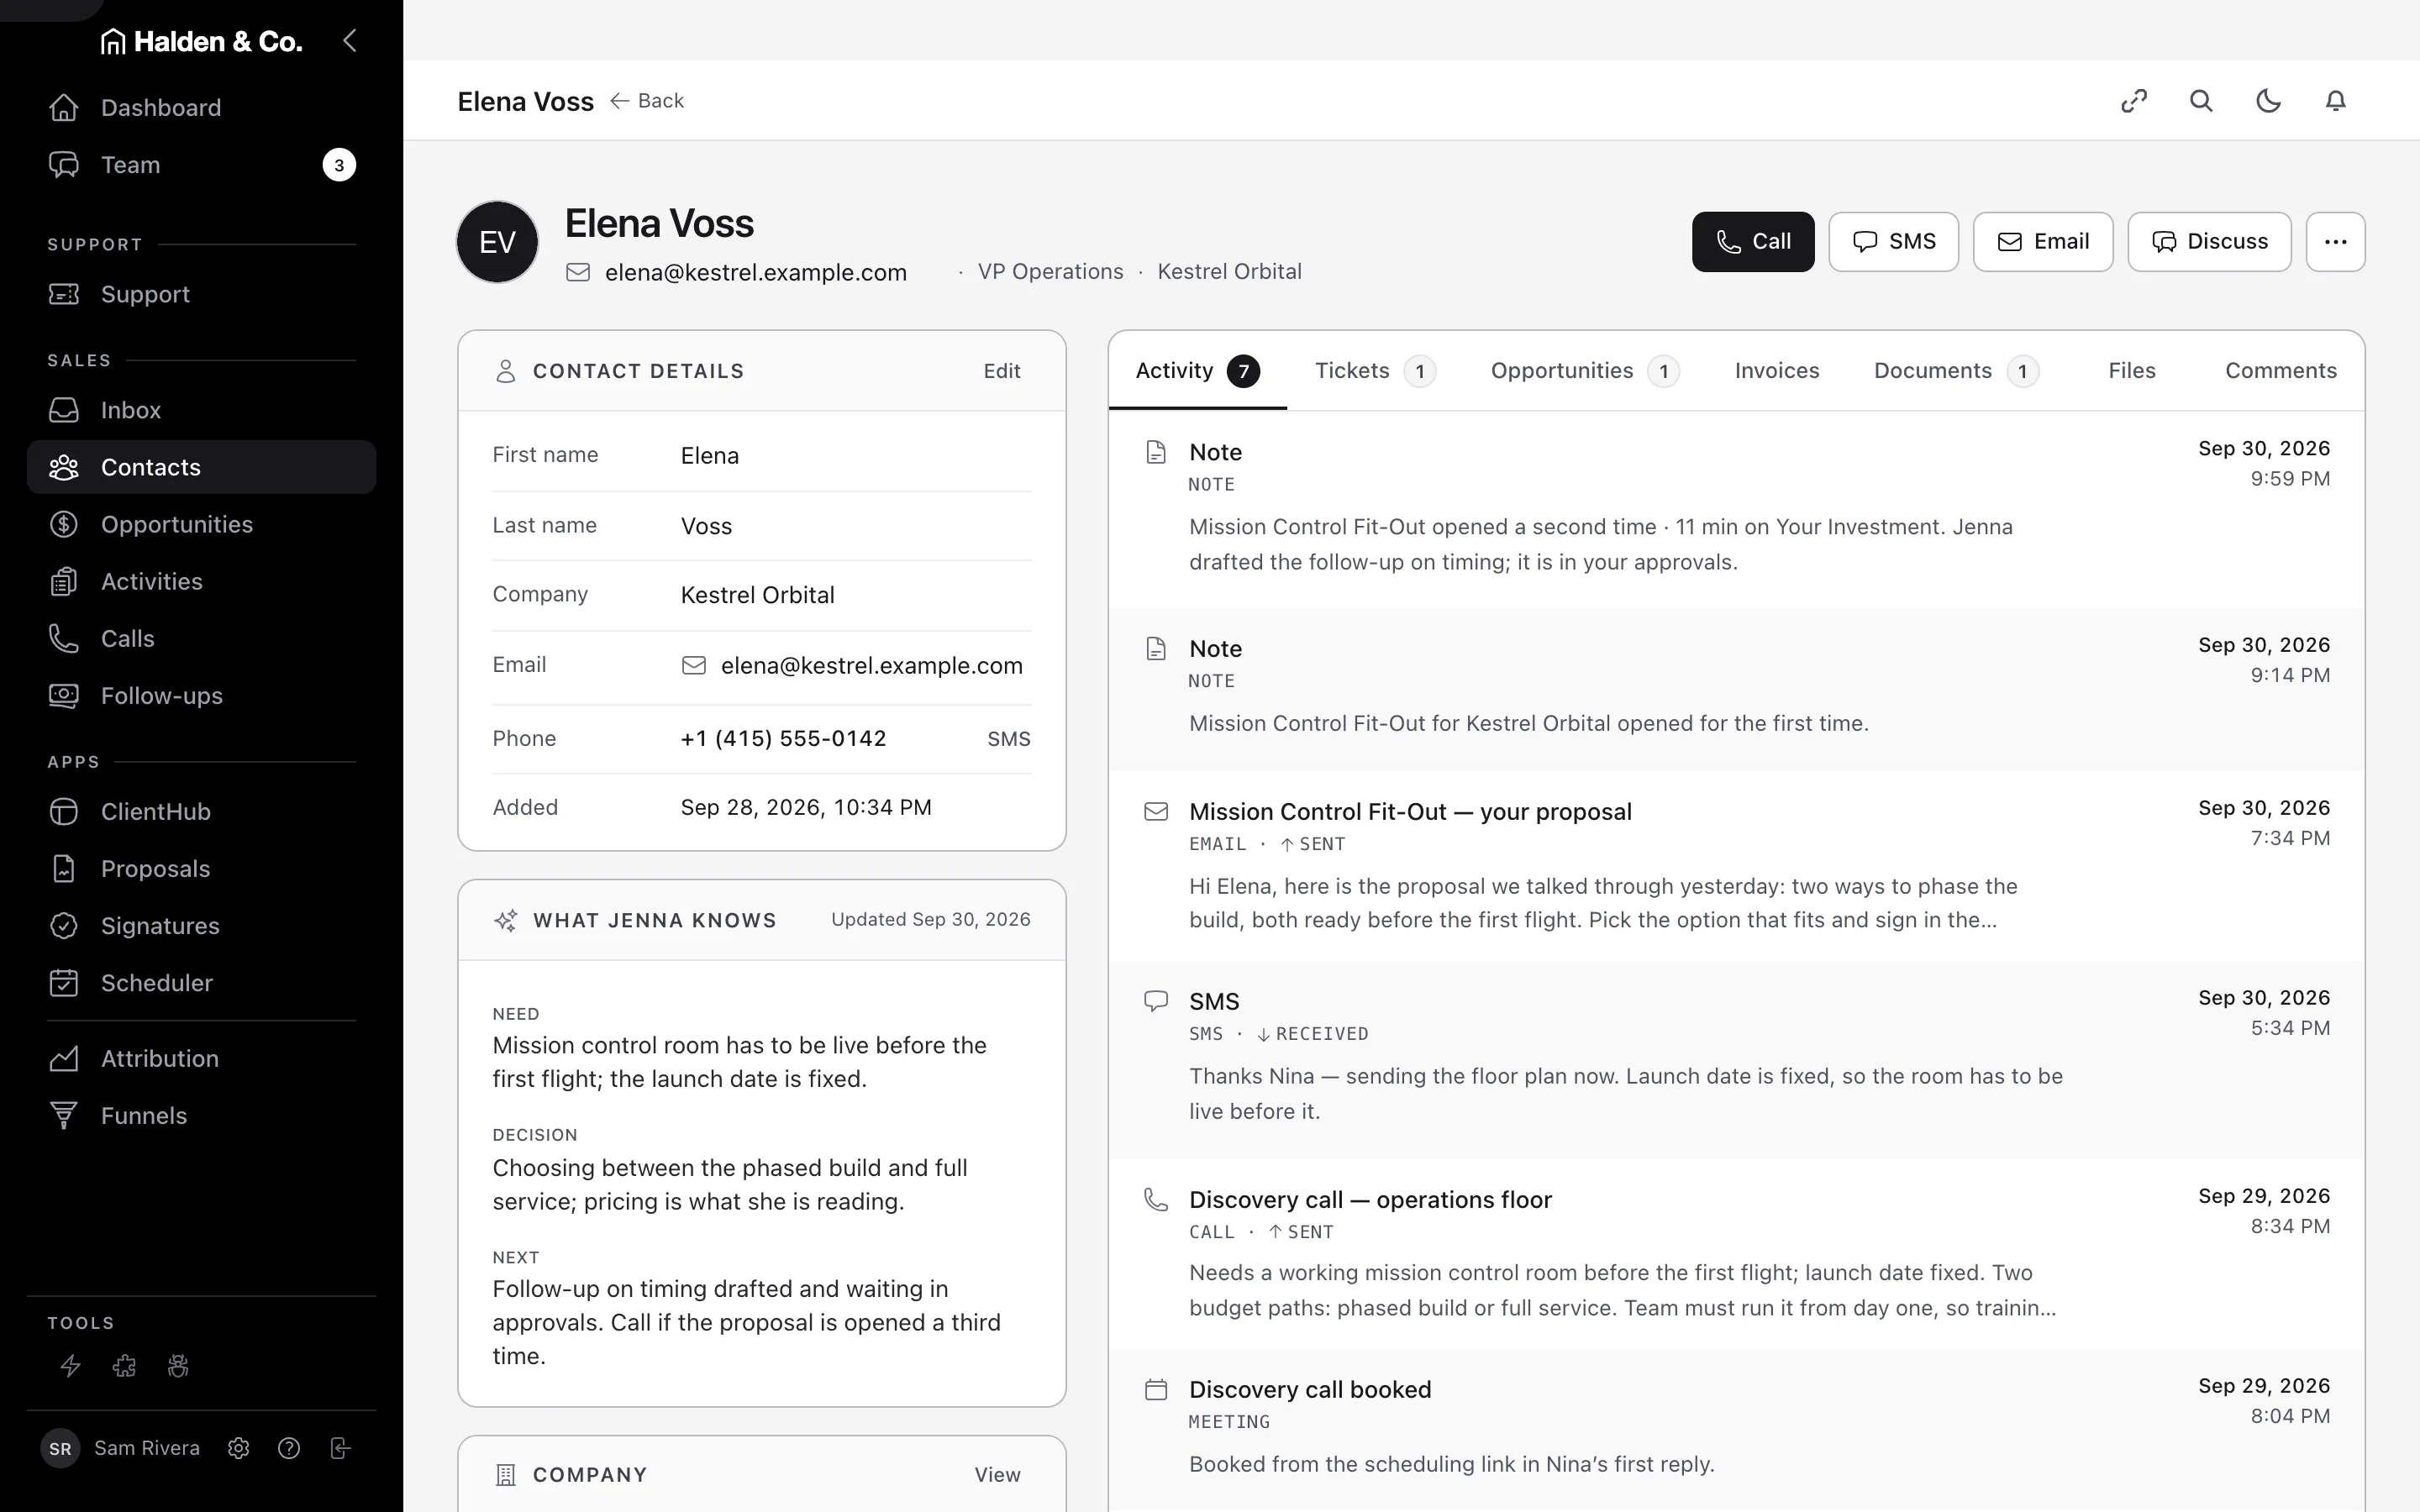Open the more actions ellipsis menu

pos(2335,242)
